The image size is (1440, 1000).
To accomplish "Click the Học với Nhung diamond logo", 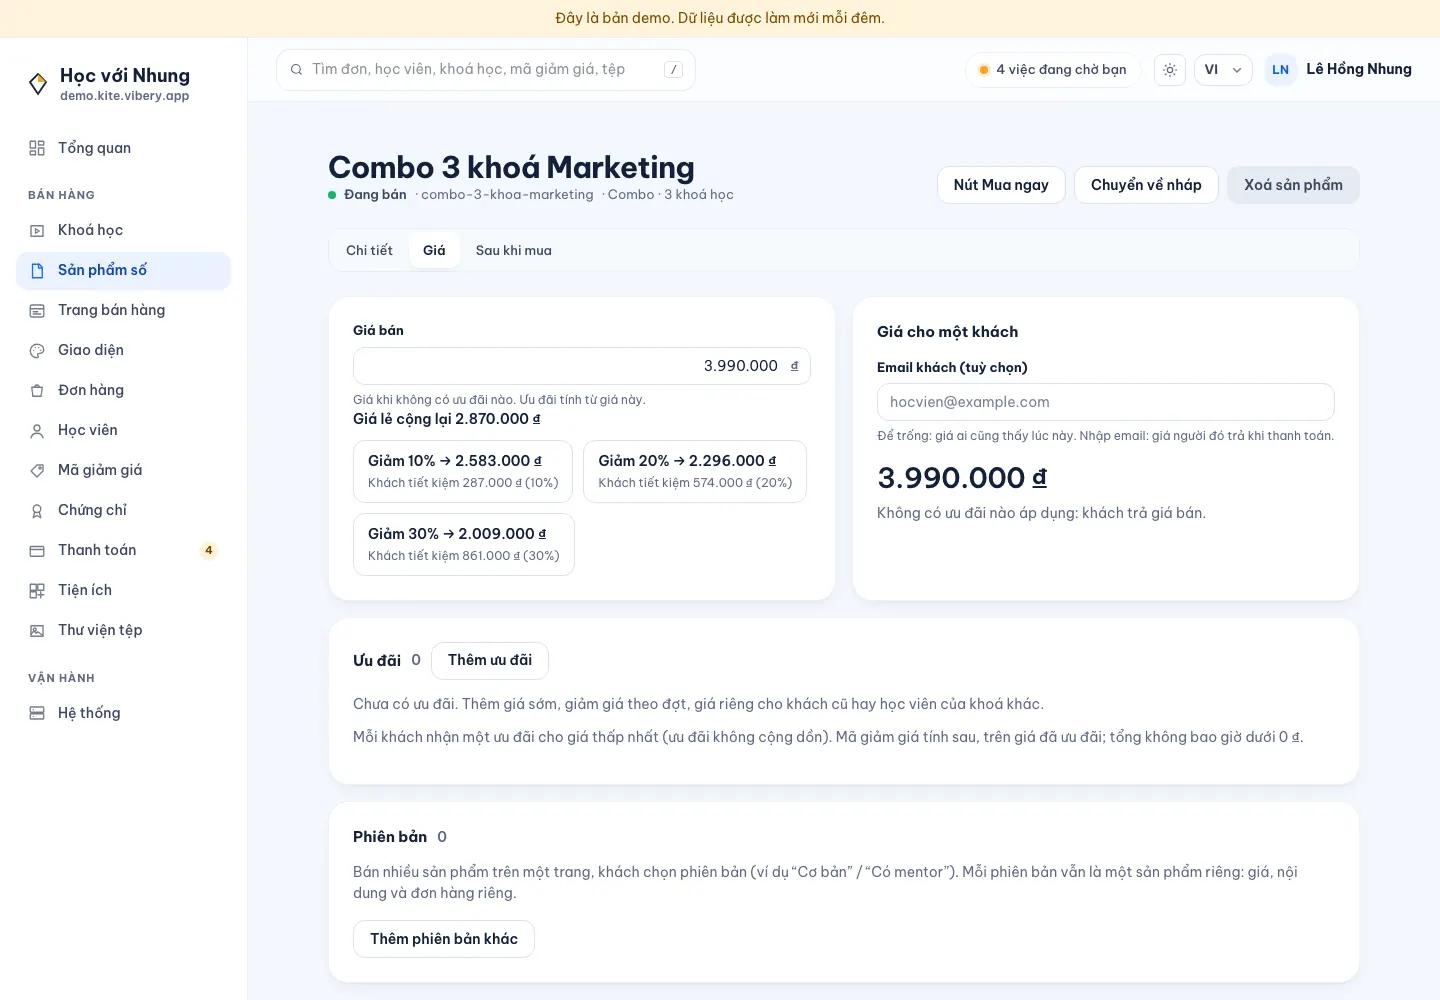I will point(38,84).
